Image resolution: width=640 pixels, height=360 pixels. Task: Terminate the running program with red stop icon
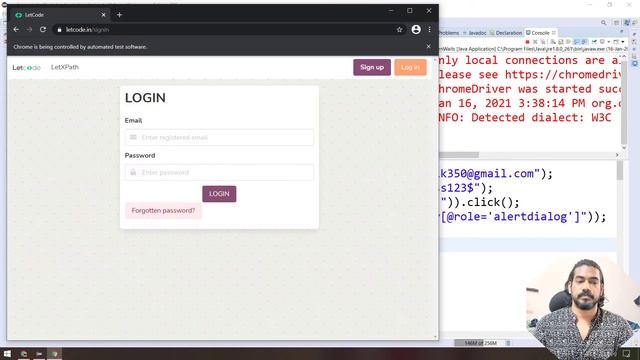pyautogui.click(x=527, y=42)
